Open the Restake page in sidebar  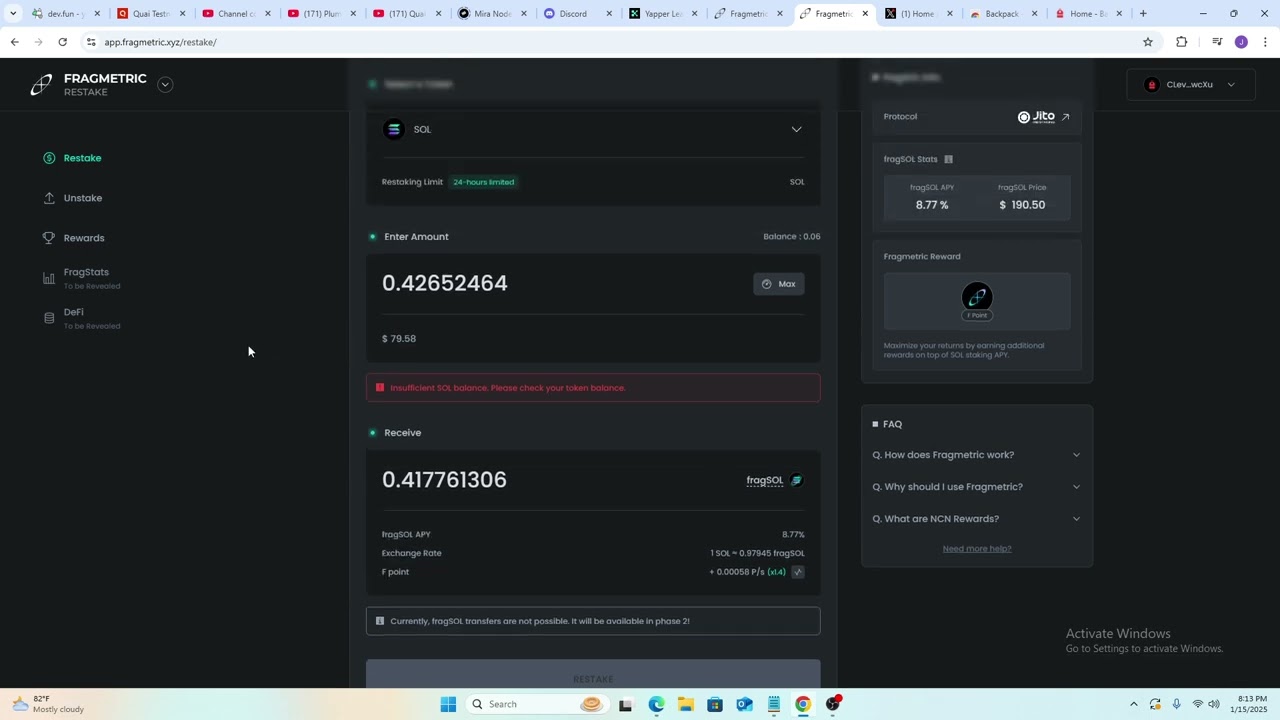(82, 158)
